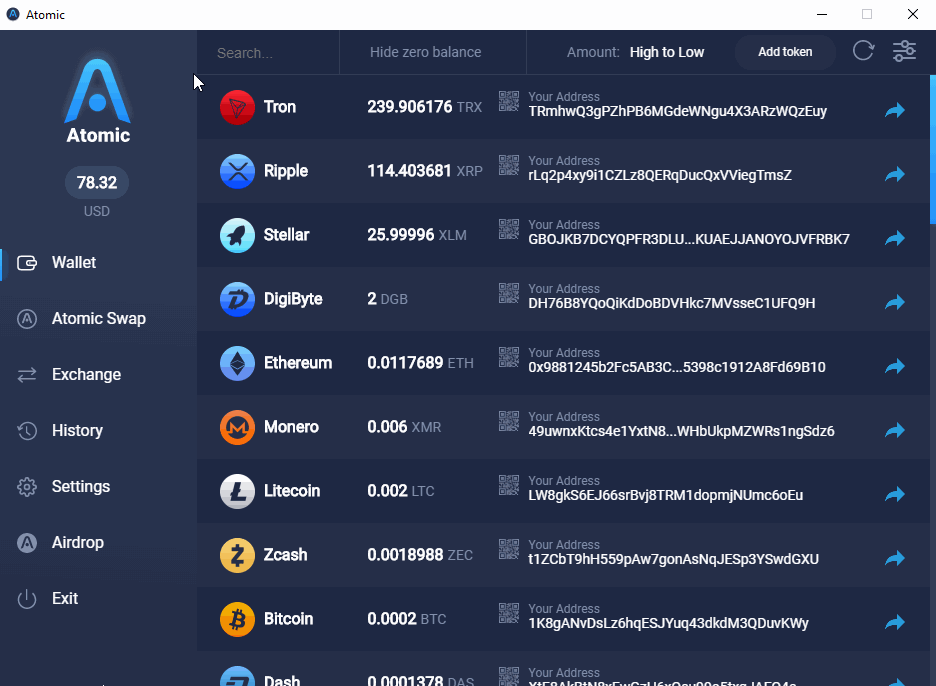Click the 239.906176 TRX balance

[x=424, y=107]
